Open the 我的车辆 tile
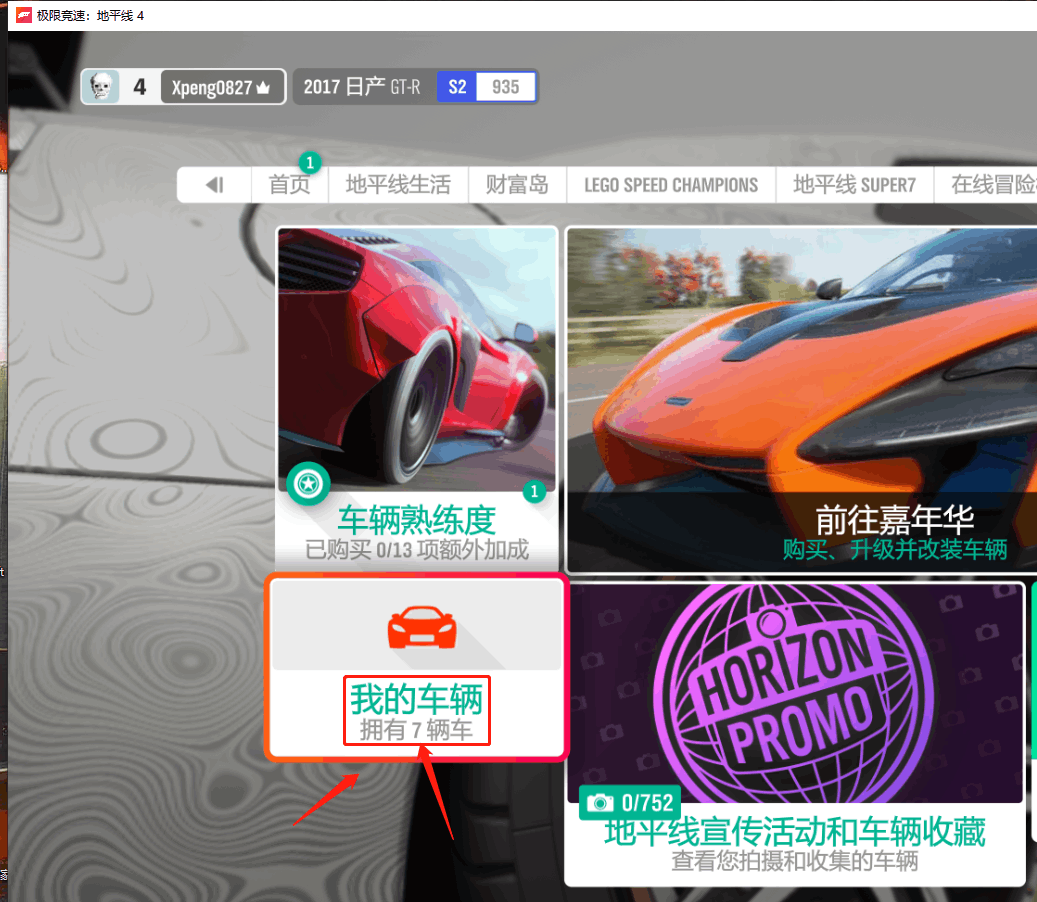Image resolution: width=1037 pixels, height=902 pixels. click(417, 668)
